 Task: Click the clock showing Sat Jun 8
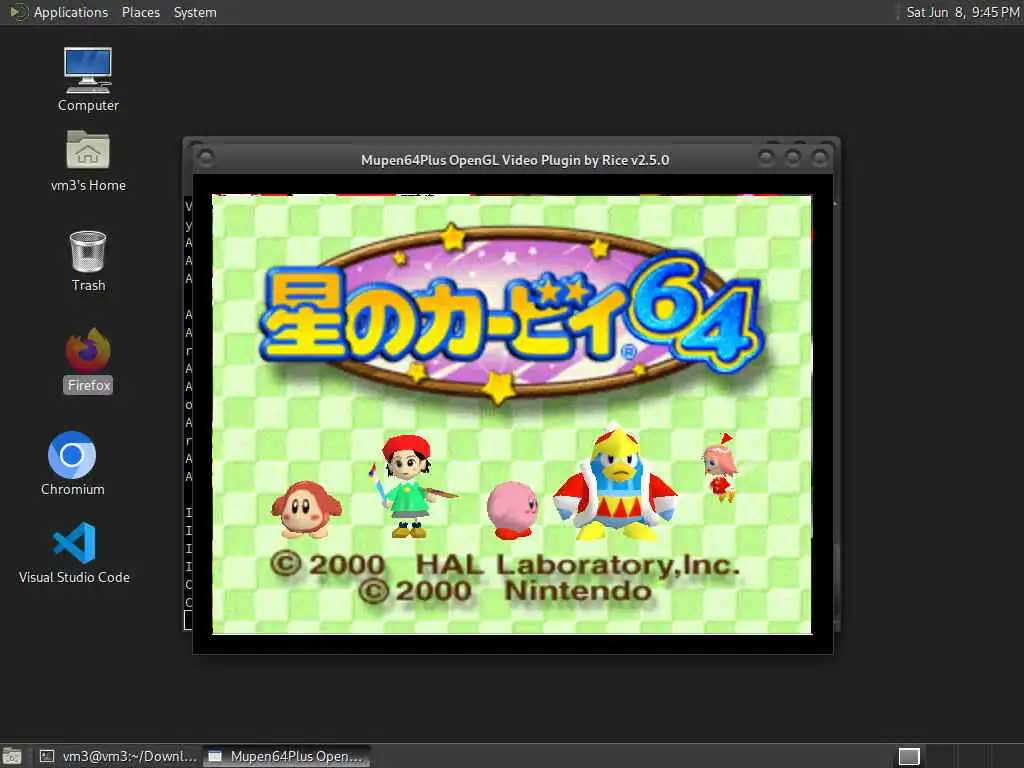pos(962,12)
